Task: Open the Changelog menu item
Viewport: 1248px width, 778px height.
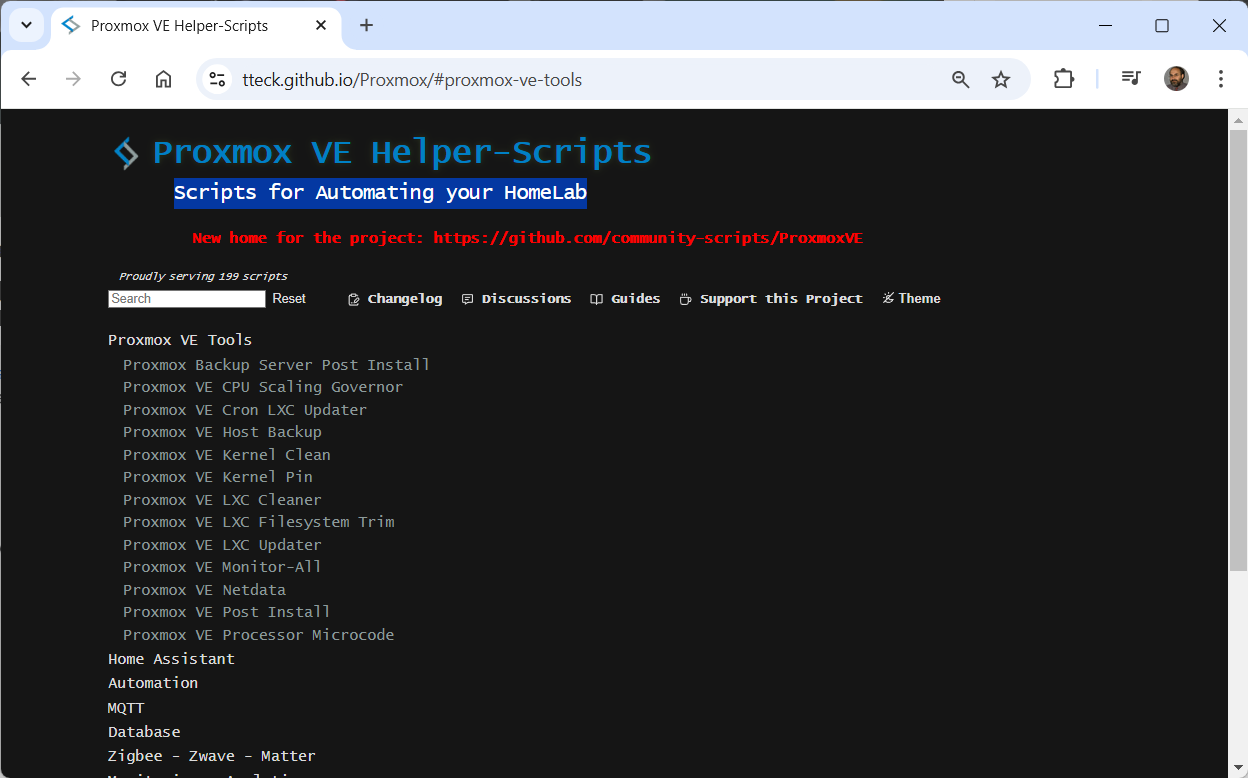Action: pyautogui.click(x=395, y=299)
